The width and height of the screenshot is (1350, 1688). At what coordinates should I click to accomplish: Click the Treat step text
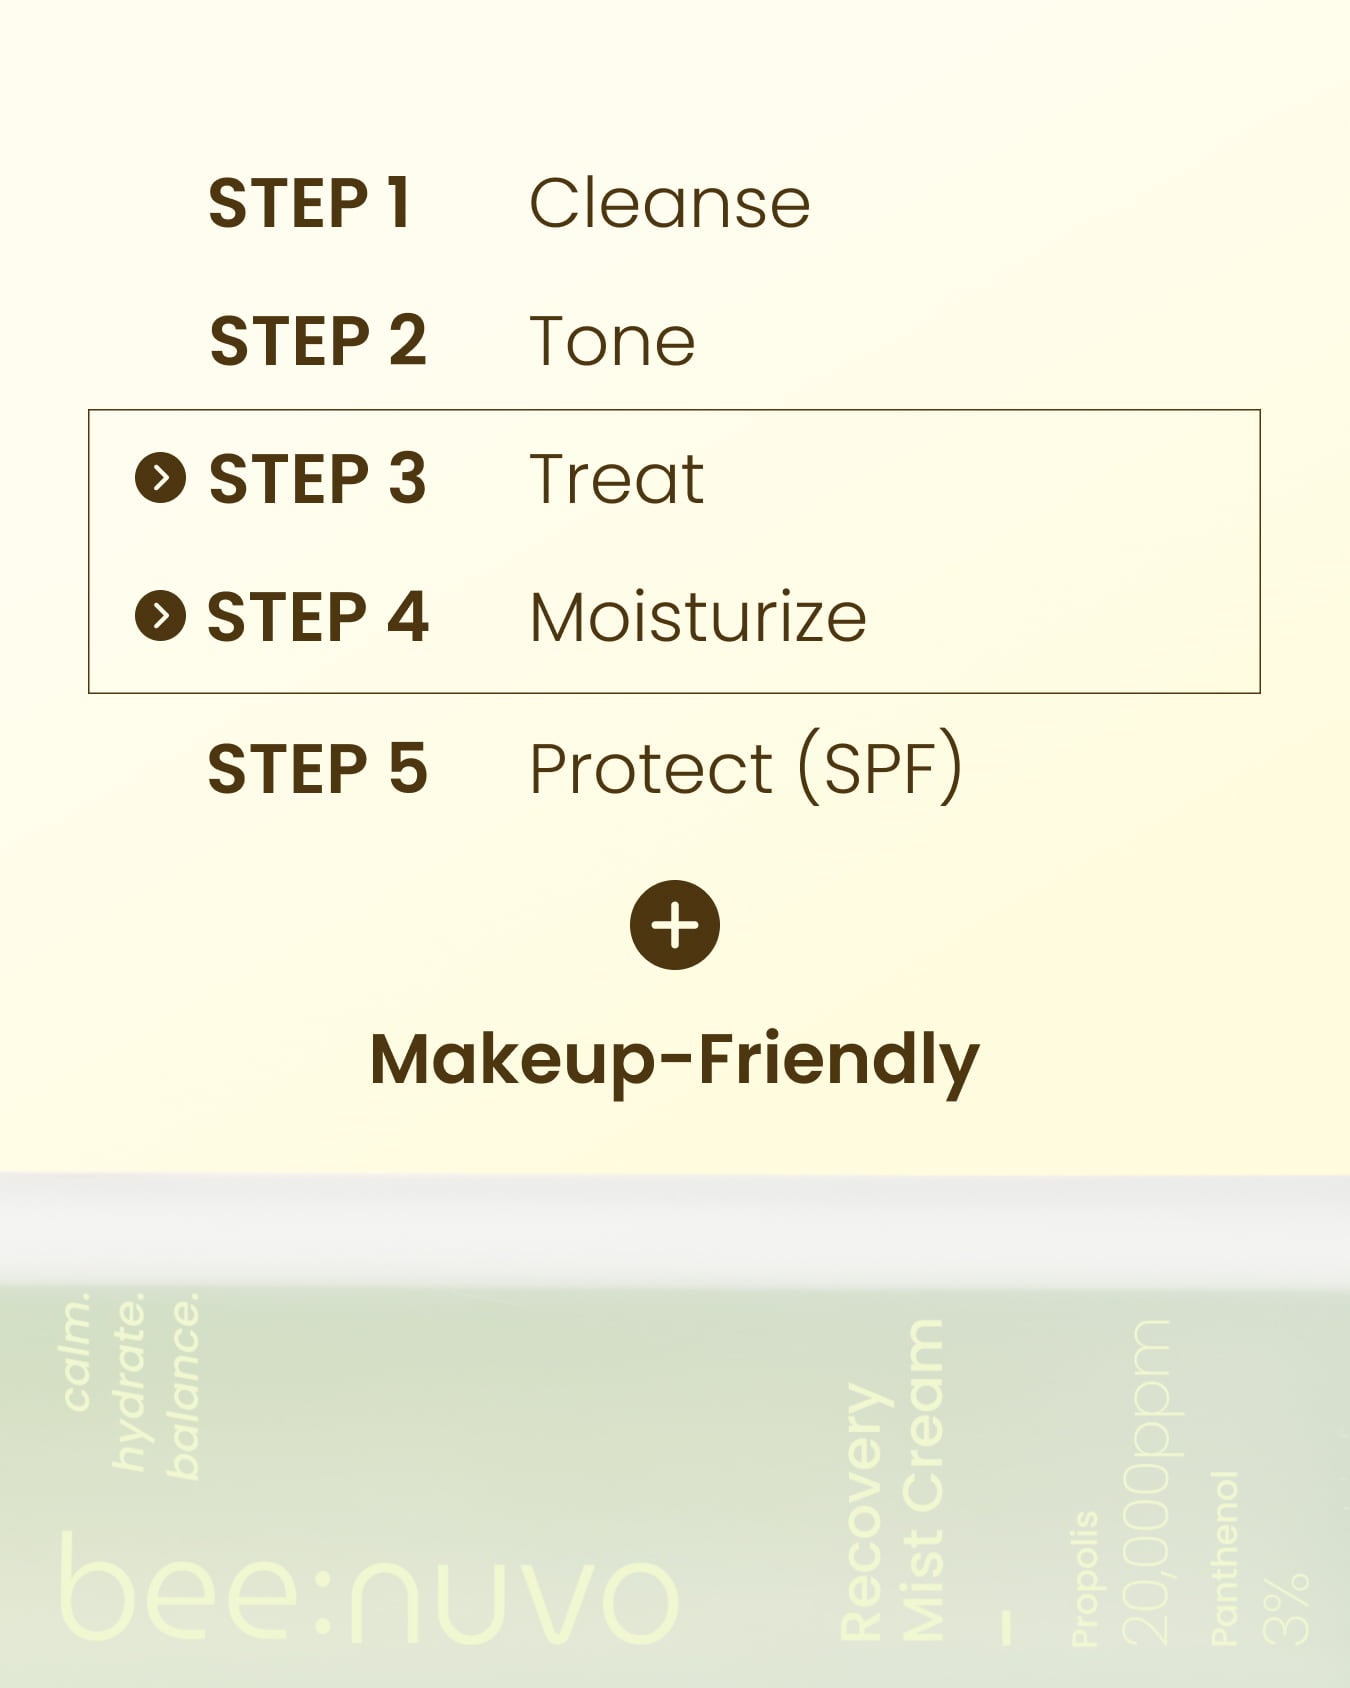coord(617,478)
